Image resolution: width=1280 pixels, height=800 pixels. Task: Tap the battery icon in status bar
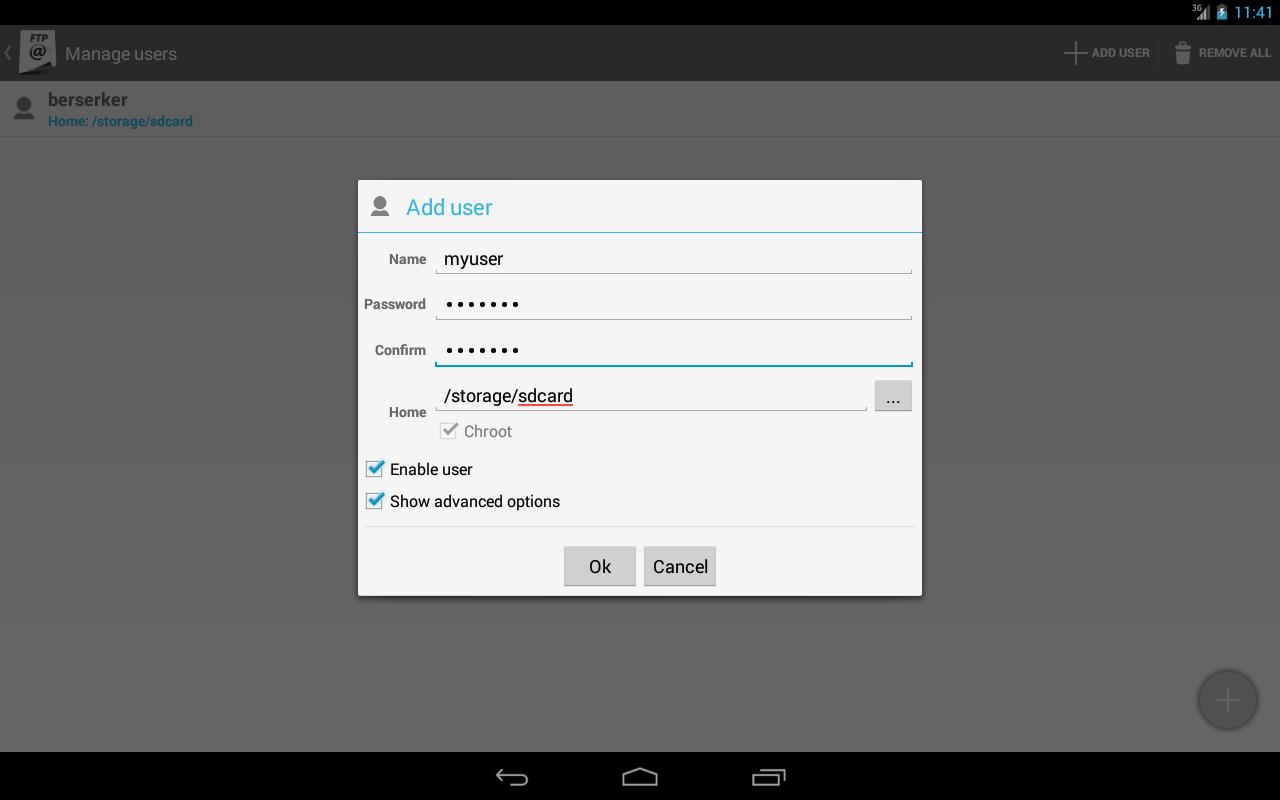pos(1222,13)
